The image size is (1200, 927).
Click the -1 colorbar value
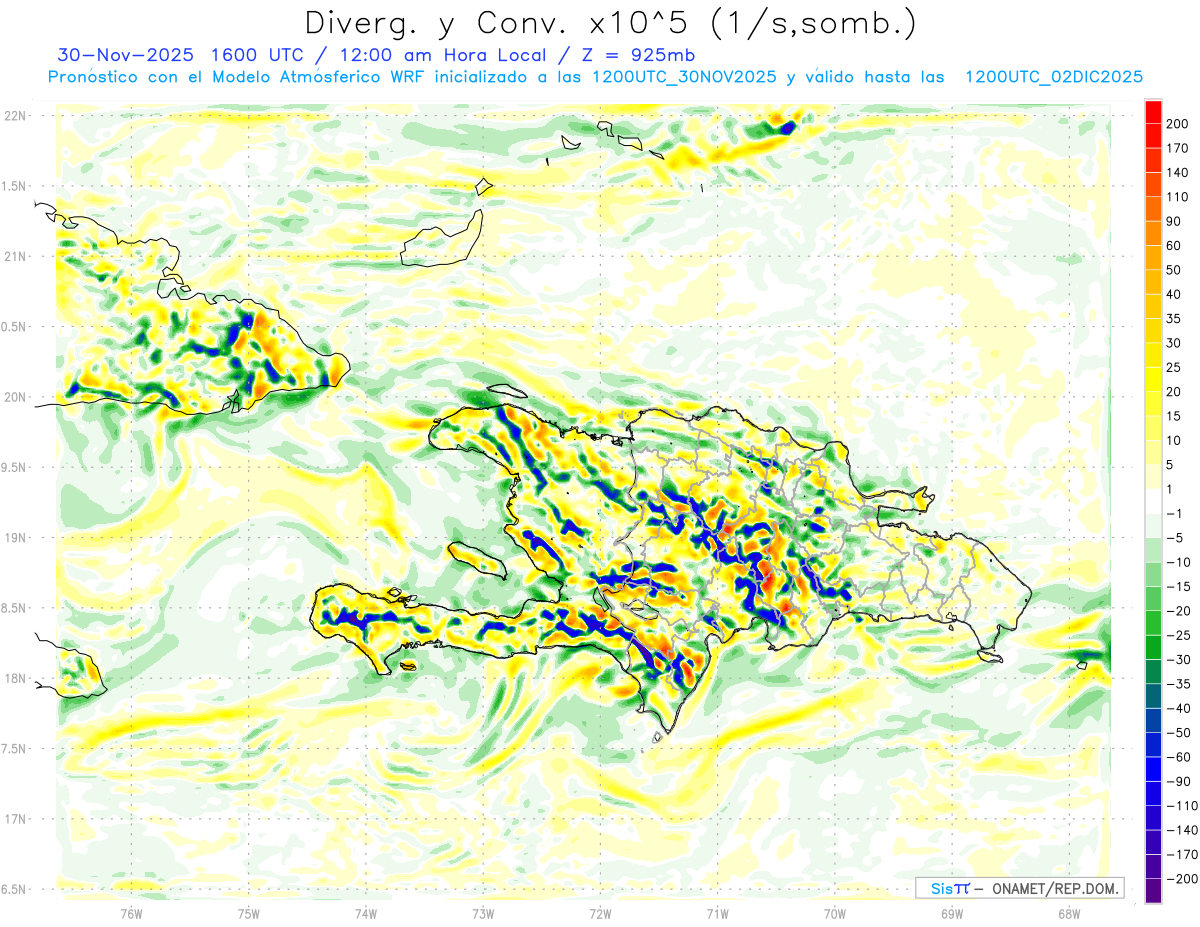point(1177,514)
